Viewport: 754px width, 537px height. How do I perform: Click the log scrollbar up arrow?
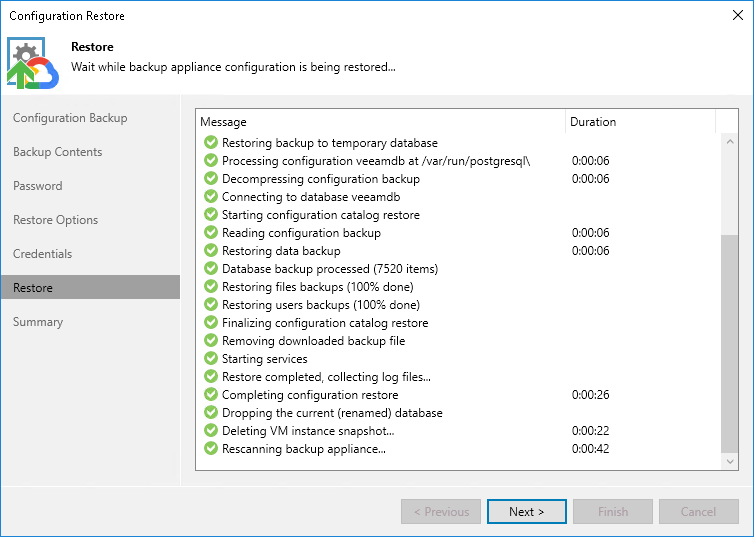click(x=730, y=142)
